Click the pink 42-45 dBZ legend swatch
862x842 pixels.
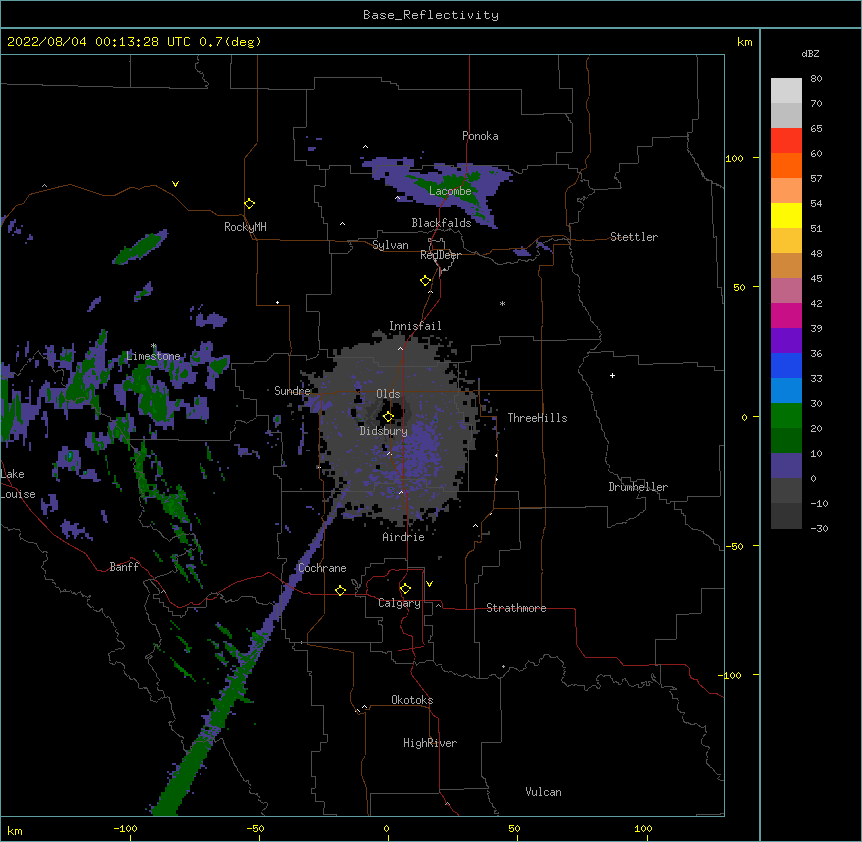786,291
